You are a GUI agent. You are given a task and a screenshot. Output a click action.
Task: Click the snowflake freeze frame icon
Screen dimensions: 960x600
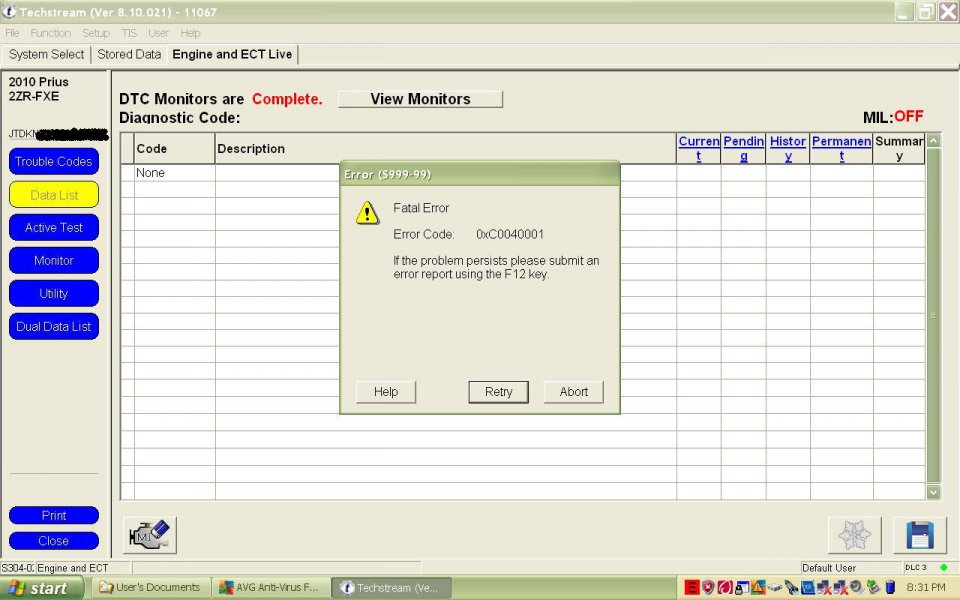[855, 535]
